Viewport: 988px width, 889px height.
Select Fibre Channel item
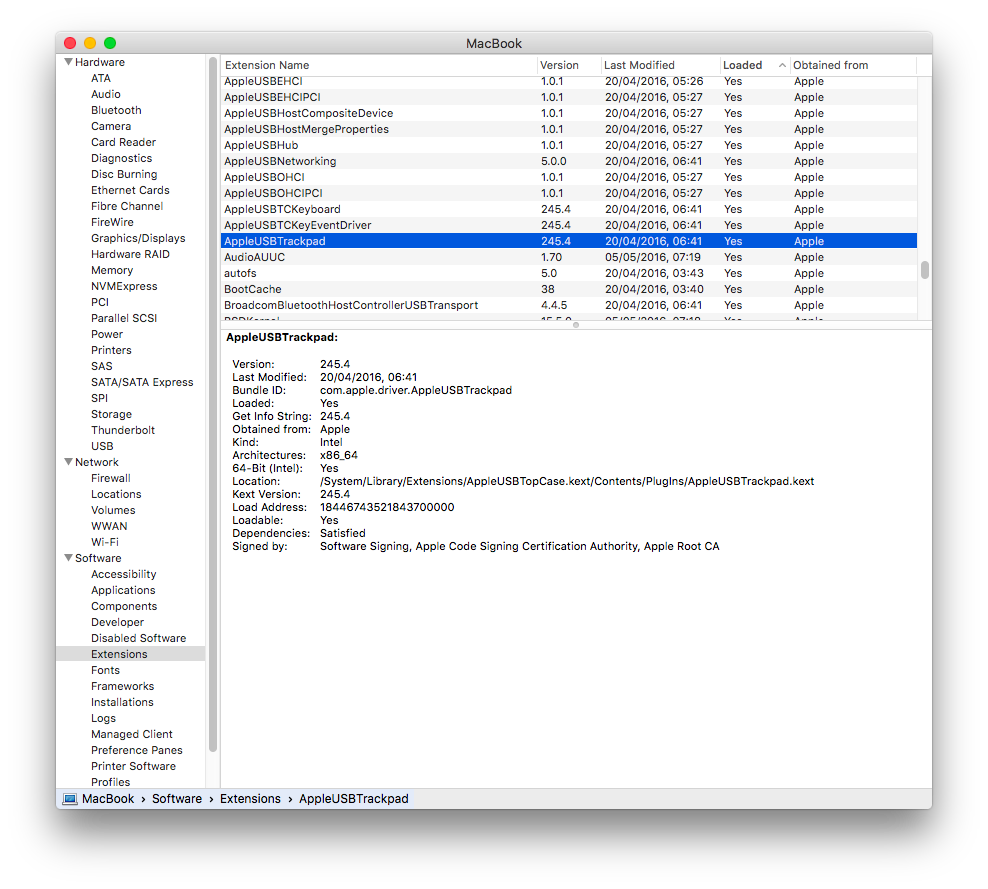[x=127, y=206]
